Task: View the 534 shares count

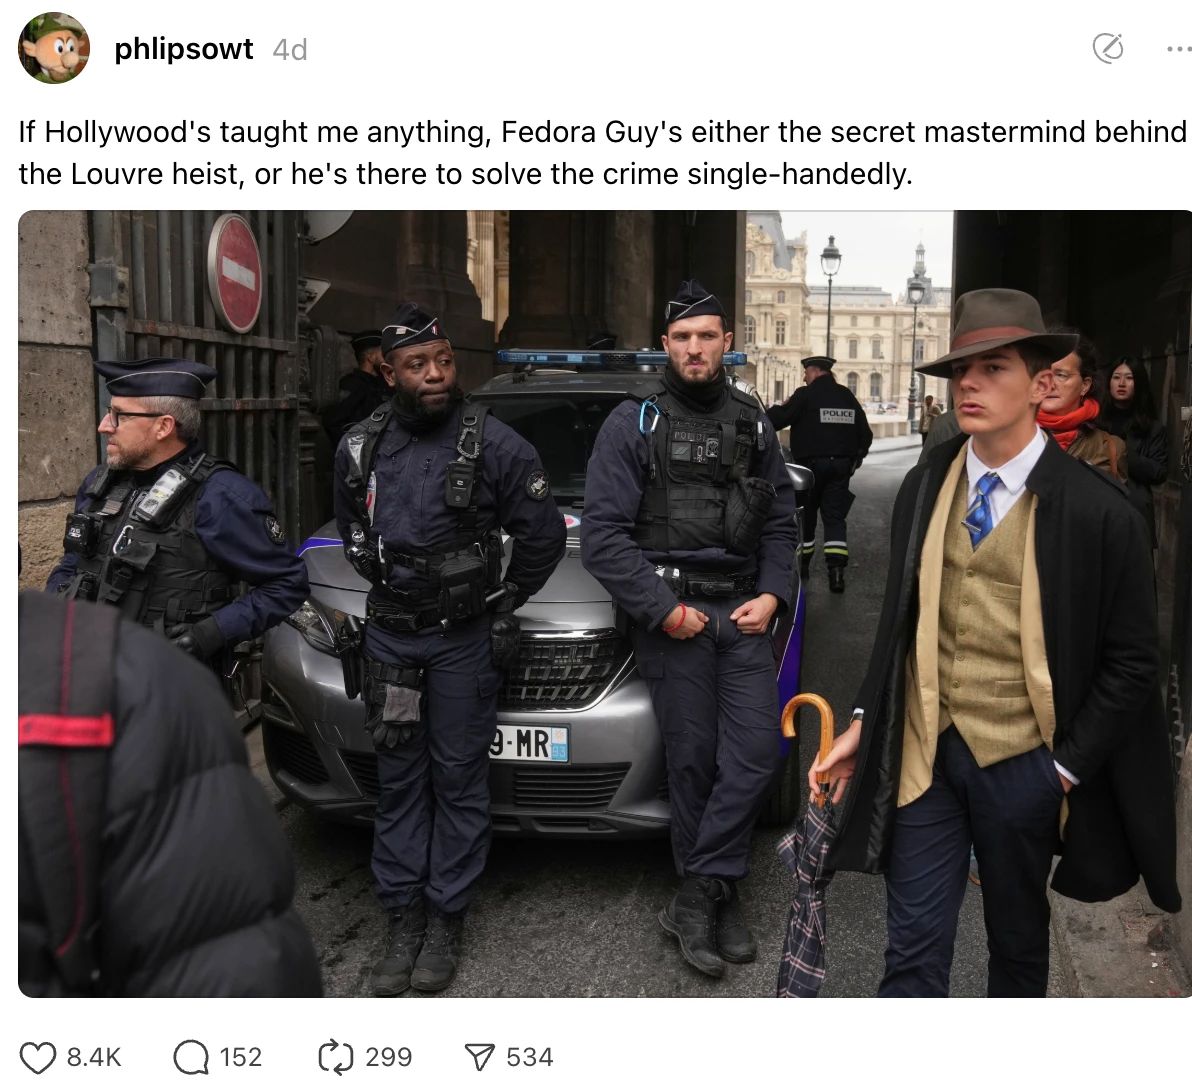Action: 530,1057
